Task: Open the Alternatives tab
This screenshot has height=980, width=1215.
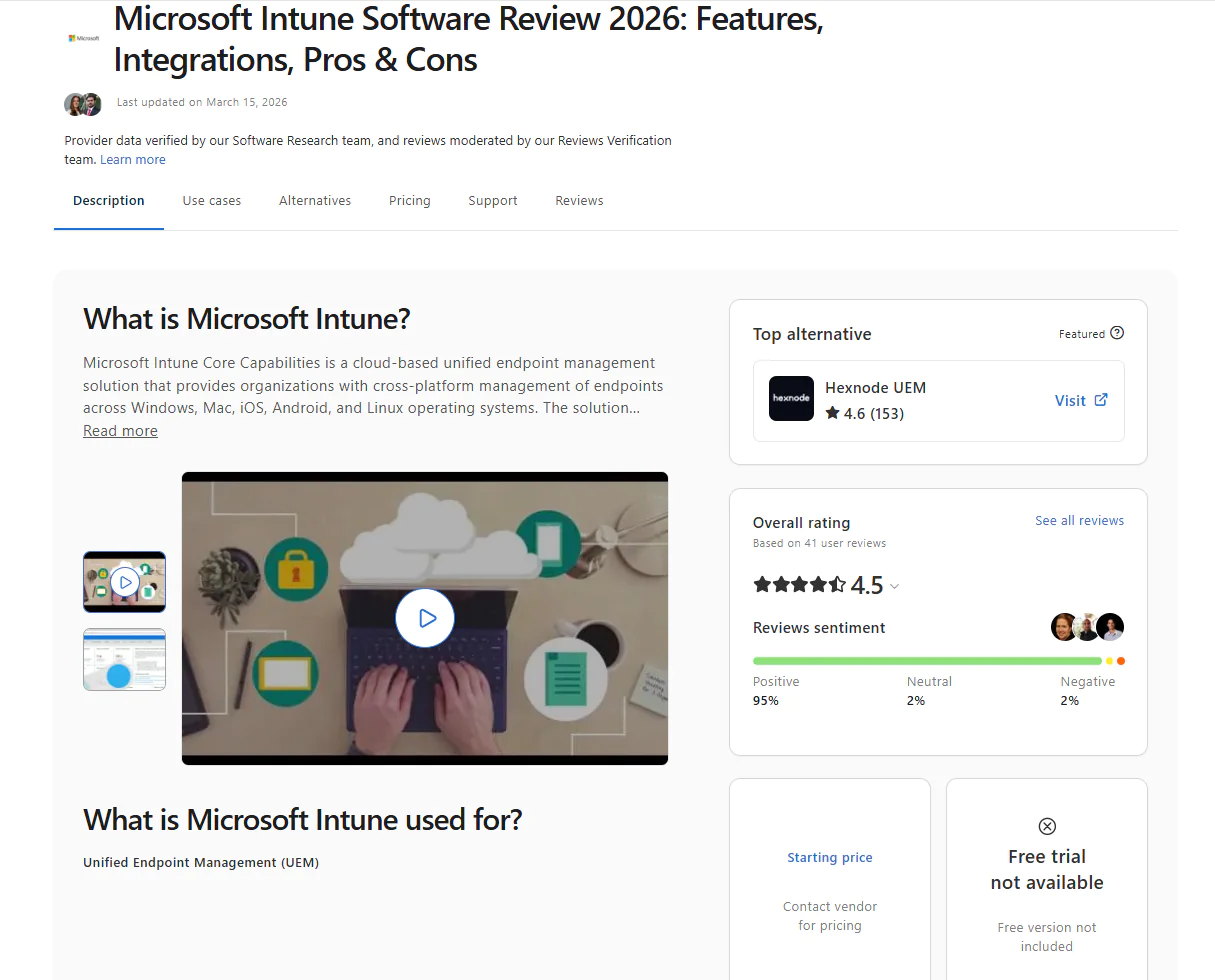Action: tap(315, 201)
